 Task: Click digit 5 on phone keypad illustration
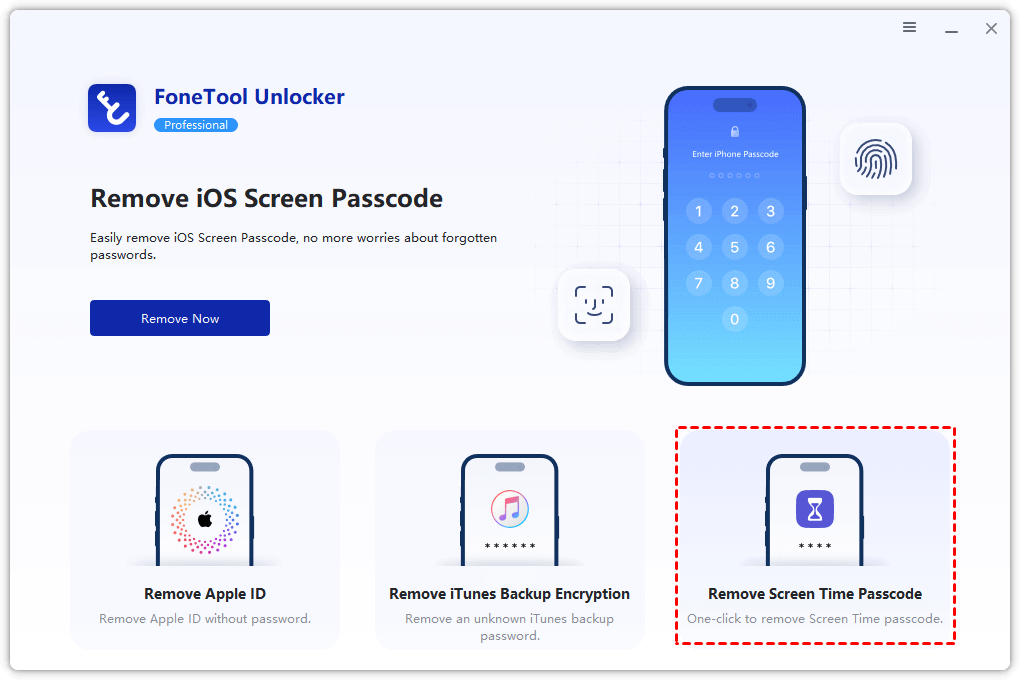(x=734, y=247)
